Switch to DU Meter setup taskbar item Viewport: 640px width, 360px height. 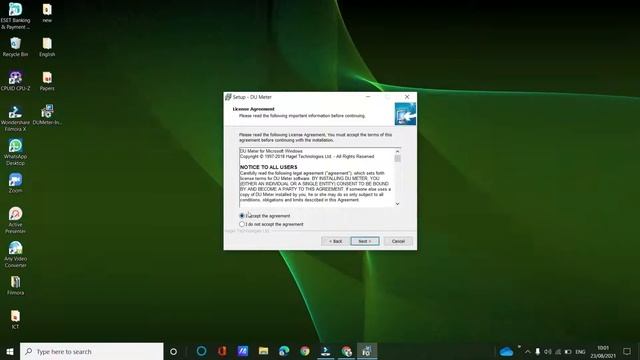click(x=367, y=351)
